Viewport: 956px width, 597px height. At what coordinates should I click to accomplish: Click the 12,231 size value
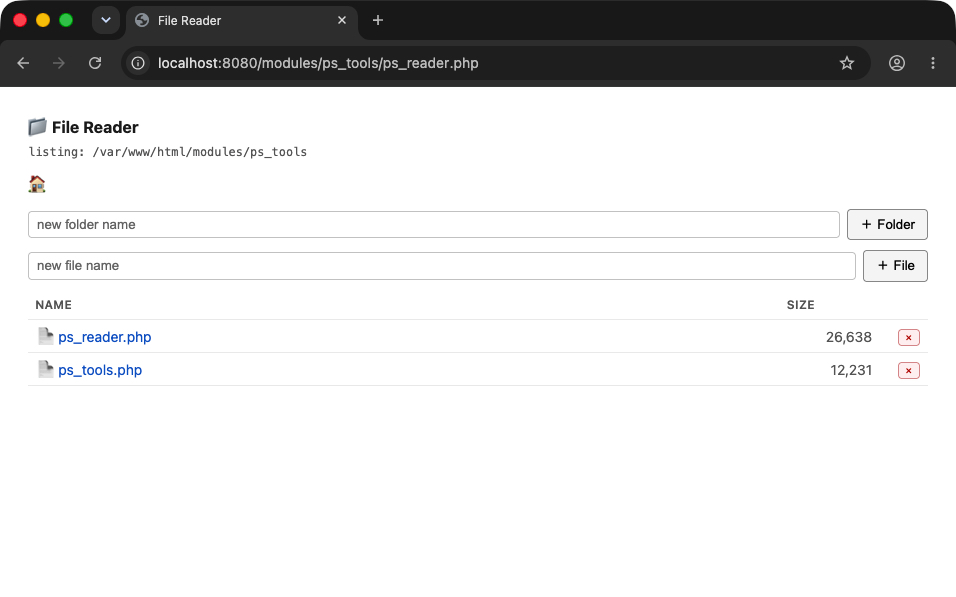click(851, 370)
